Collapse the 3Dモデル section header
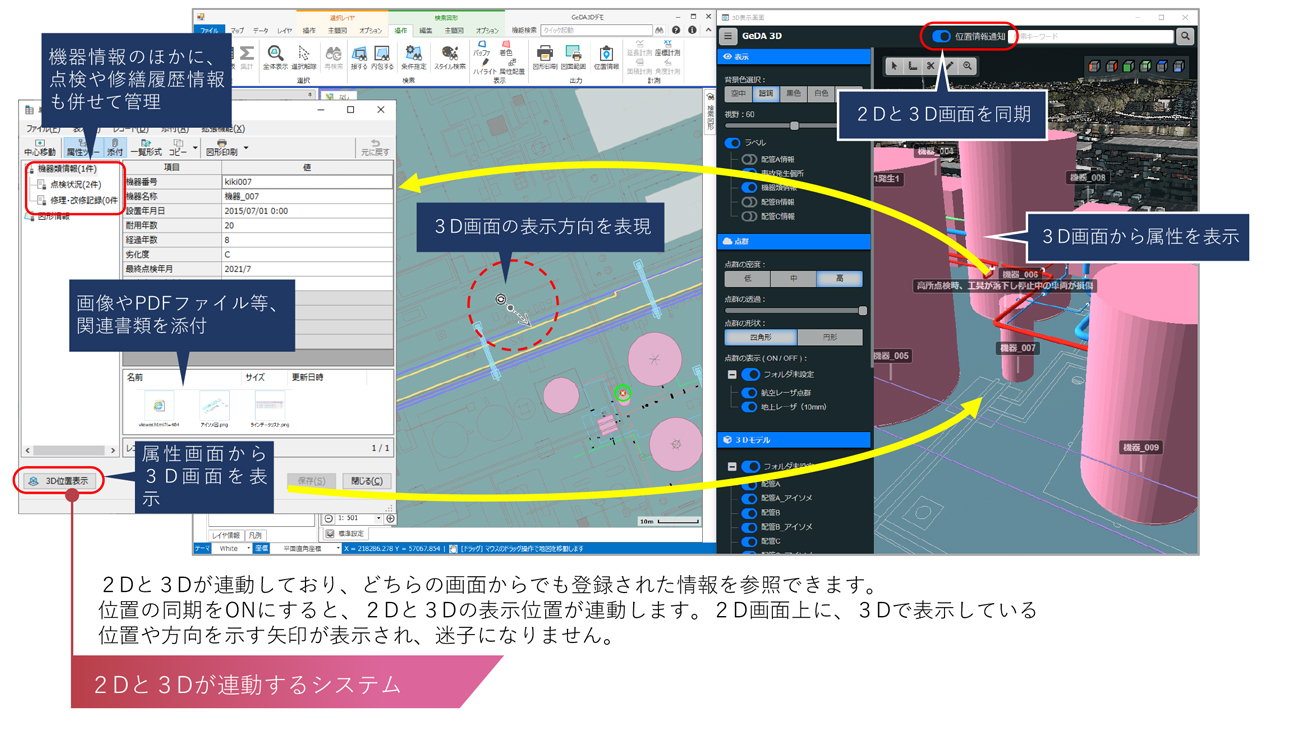This screenshot has width=1300, height=732. 794,439
